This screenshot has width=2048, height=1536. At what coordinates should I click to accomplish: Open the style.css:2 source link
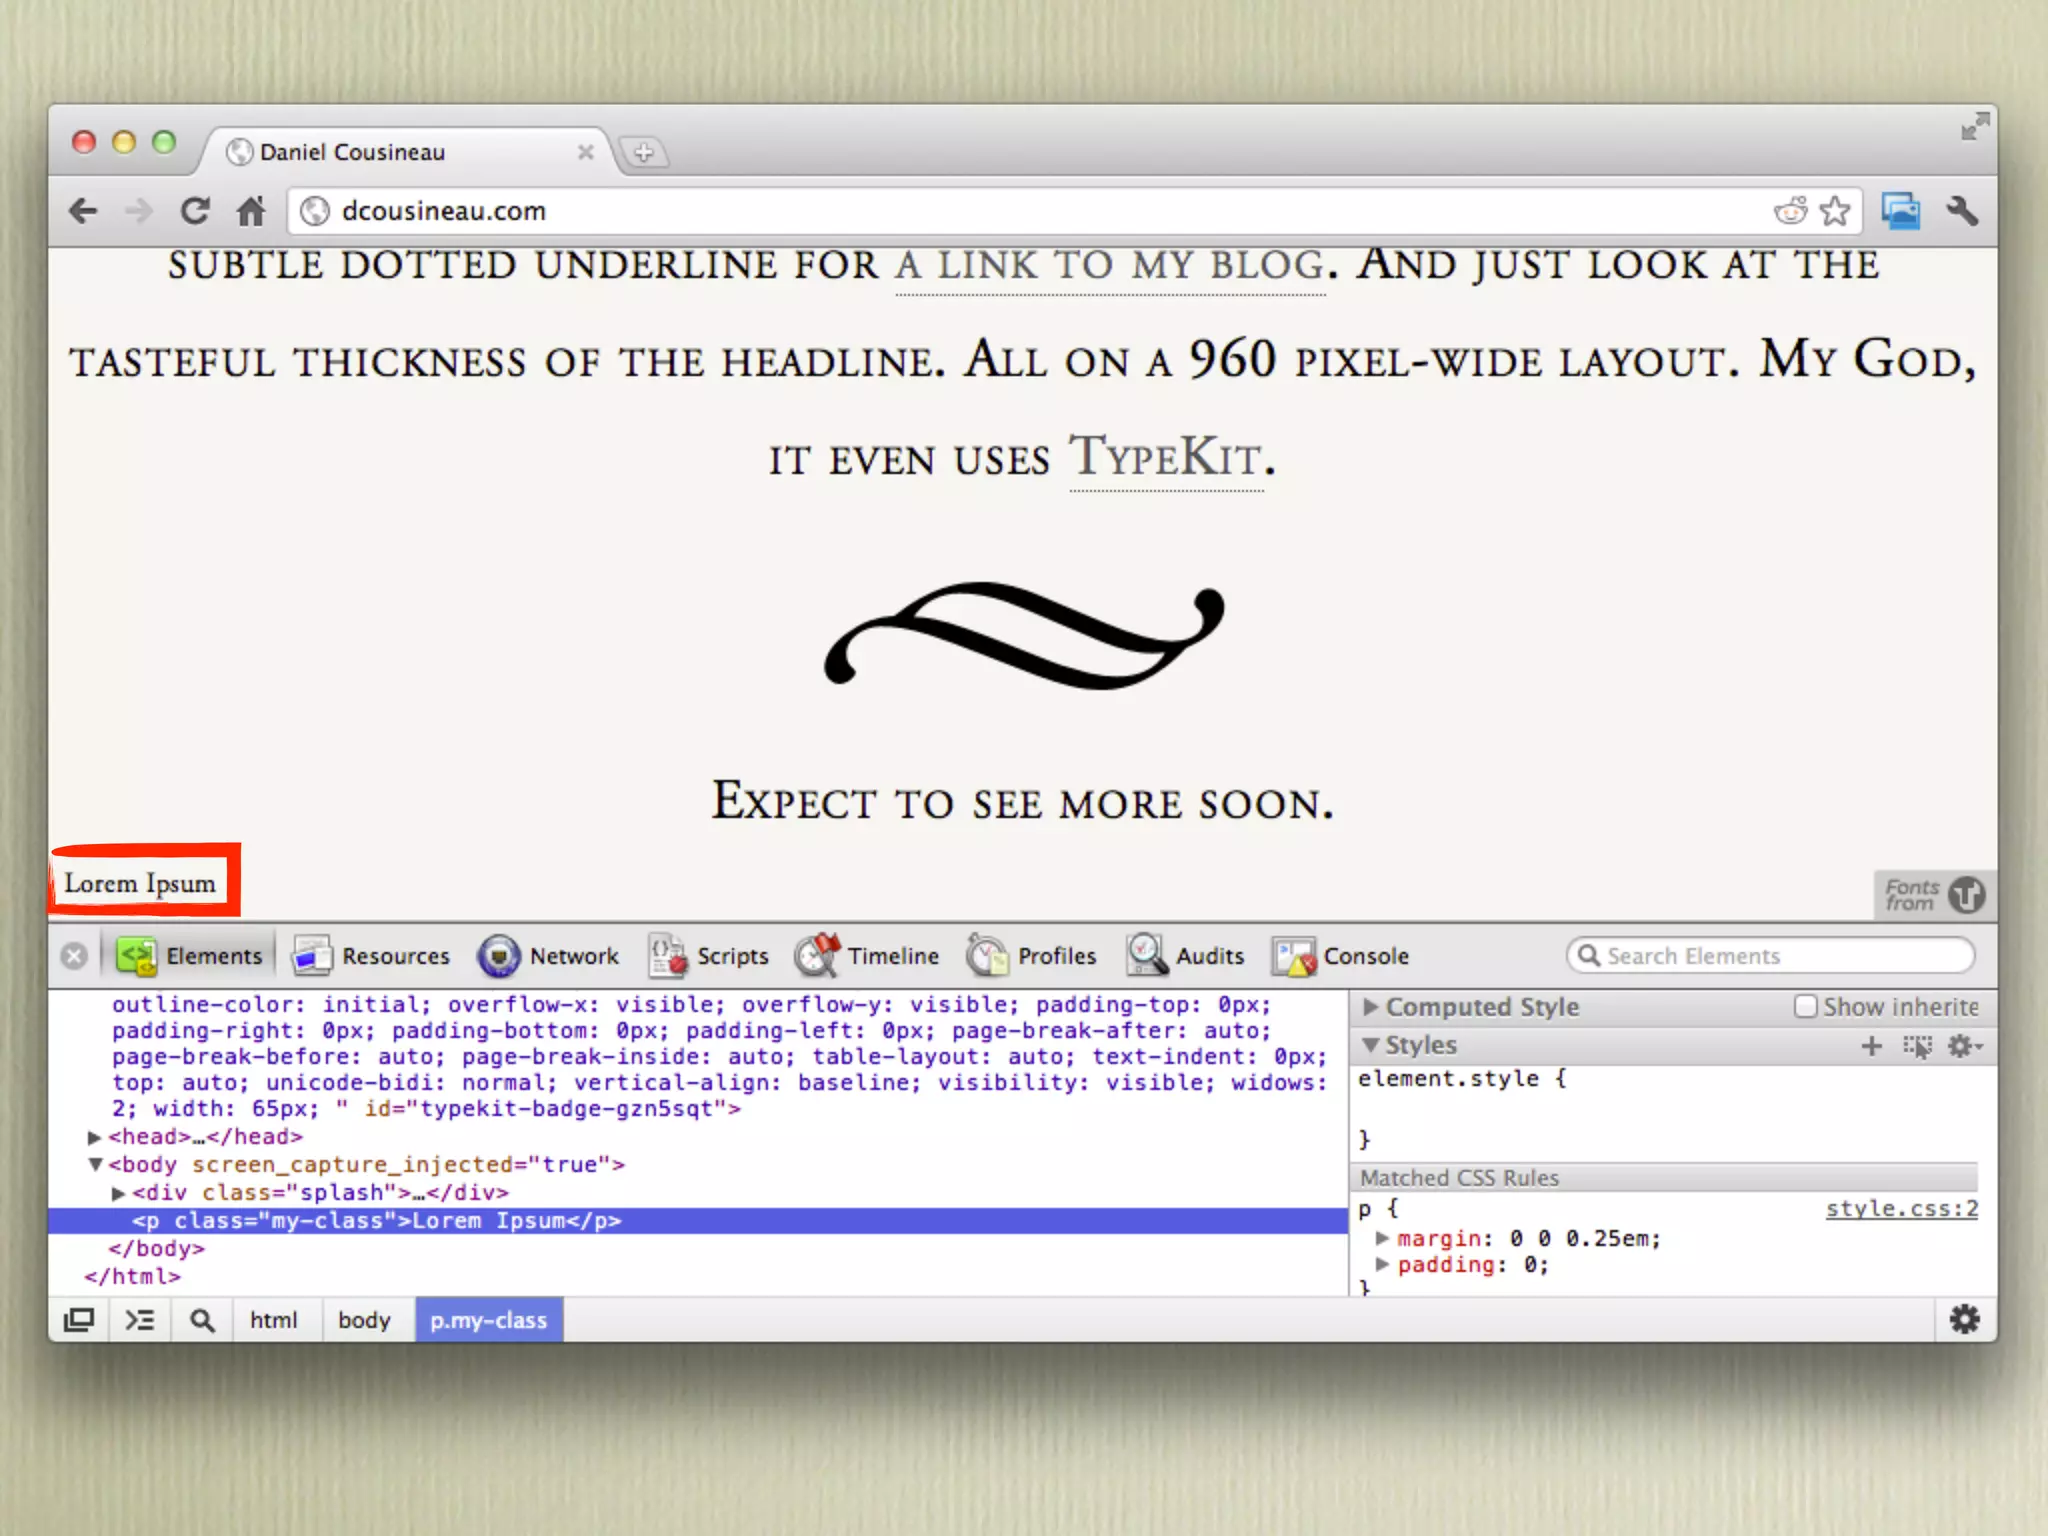pos(1901,1209)
